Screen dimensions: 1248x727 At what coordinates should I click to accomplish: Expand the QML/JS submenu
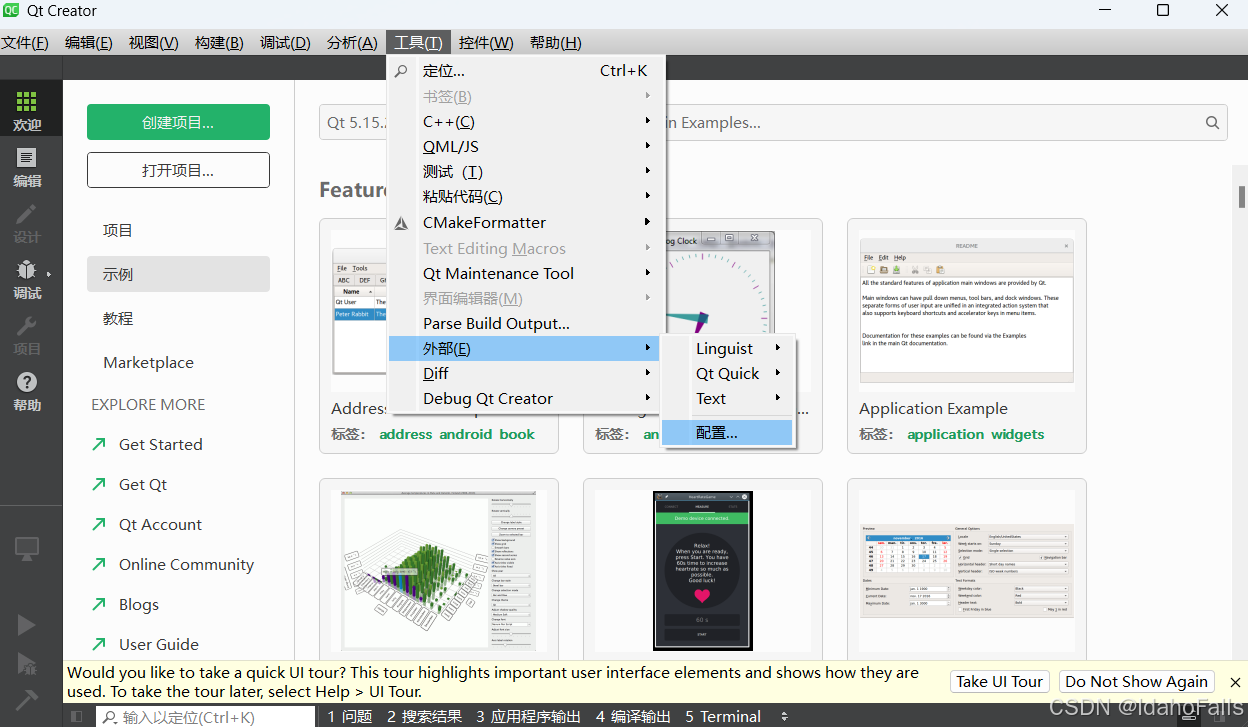[x=526, y=146]
